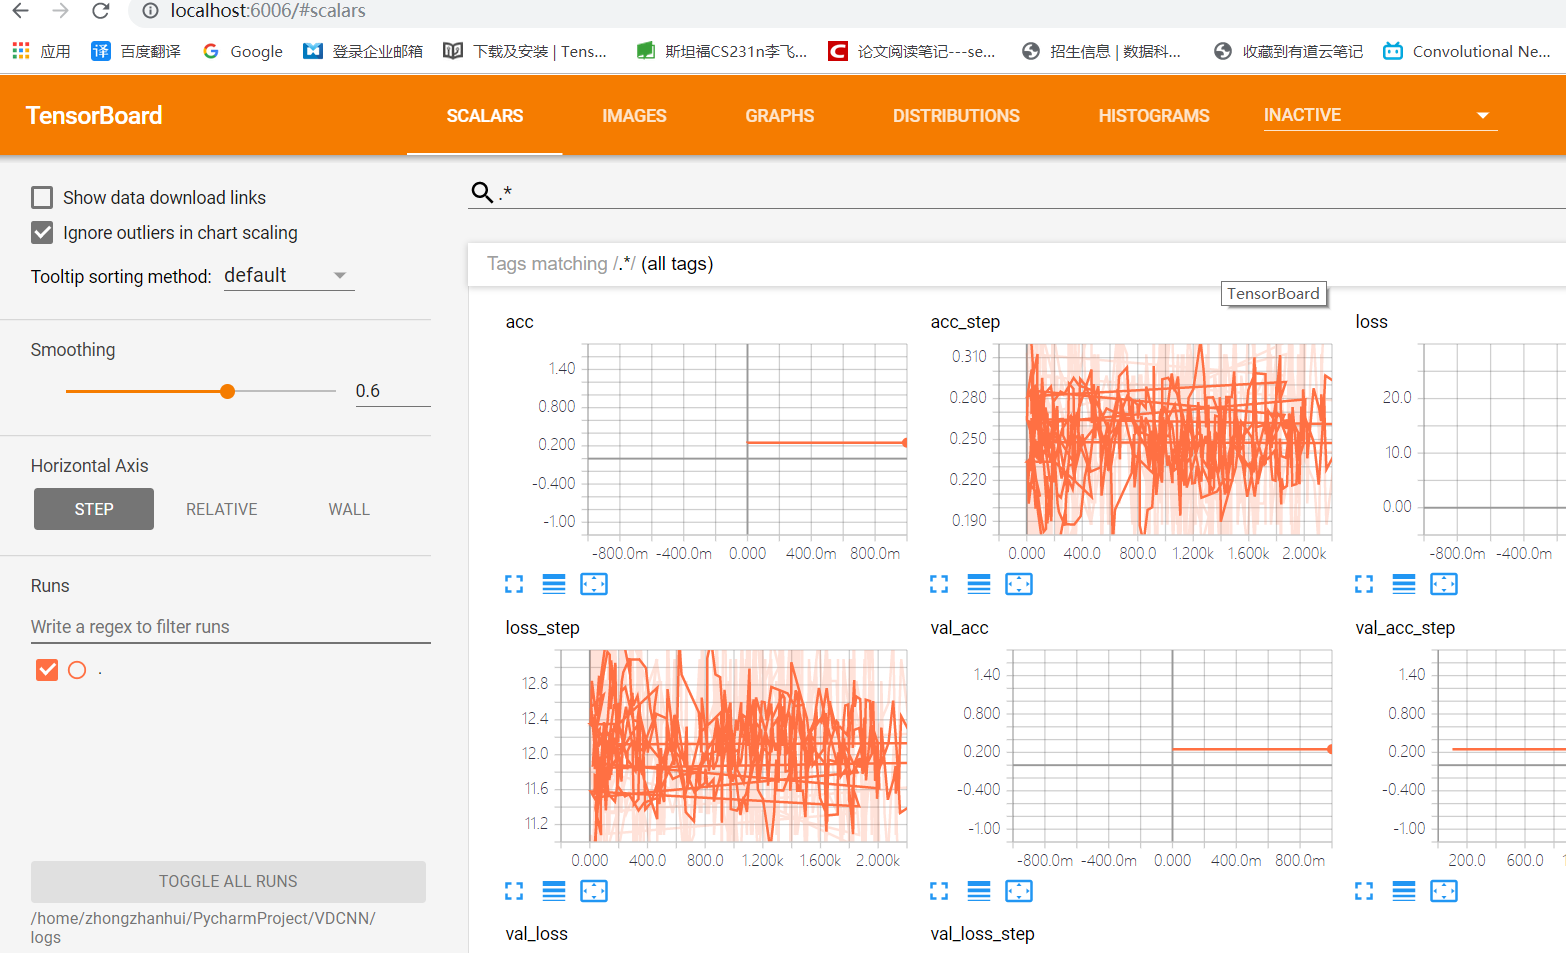1566x953 pixels.
Task: Expand the acc chart to full size
Action: pyautogui.click(x=514, y=584)
